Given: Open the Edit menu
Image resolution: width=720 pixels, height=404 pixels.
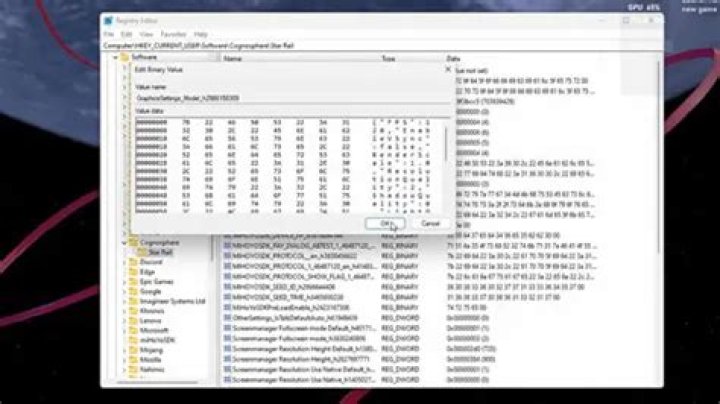Looking at the screenshot, I should [x=126, y=34].
